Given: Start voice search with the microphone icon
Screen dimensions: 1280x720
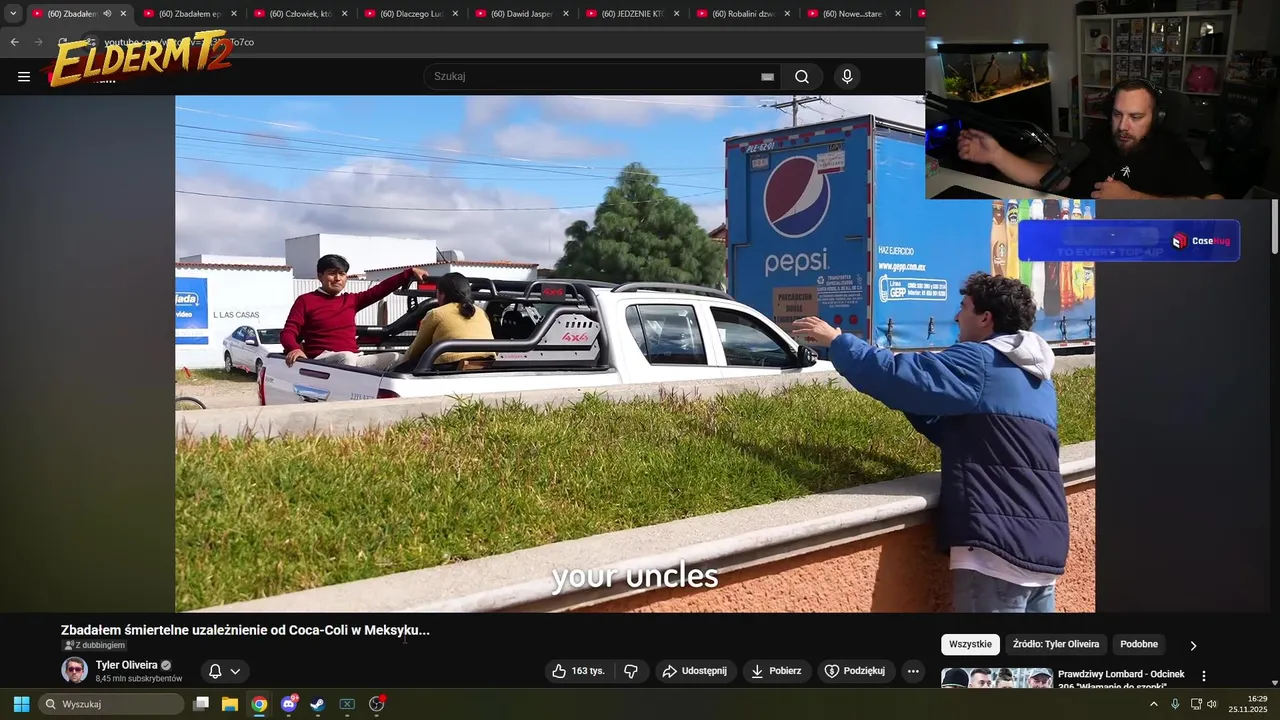Looking at the screenshot, I should pyautogui.click(x=847, y=77).
